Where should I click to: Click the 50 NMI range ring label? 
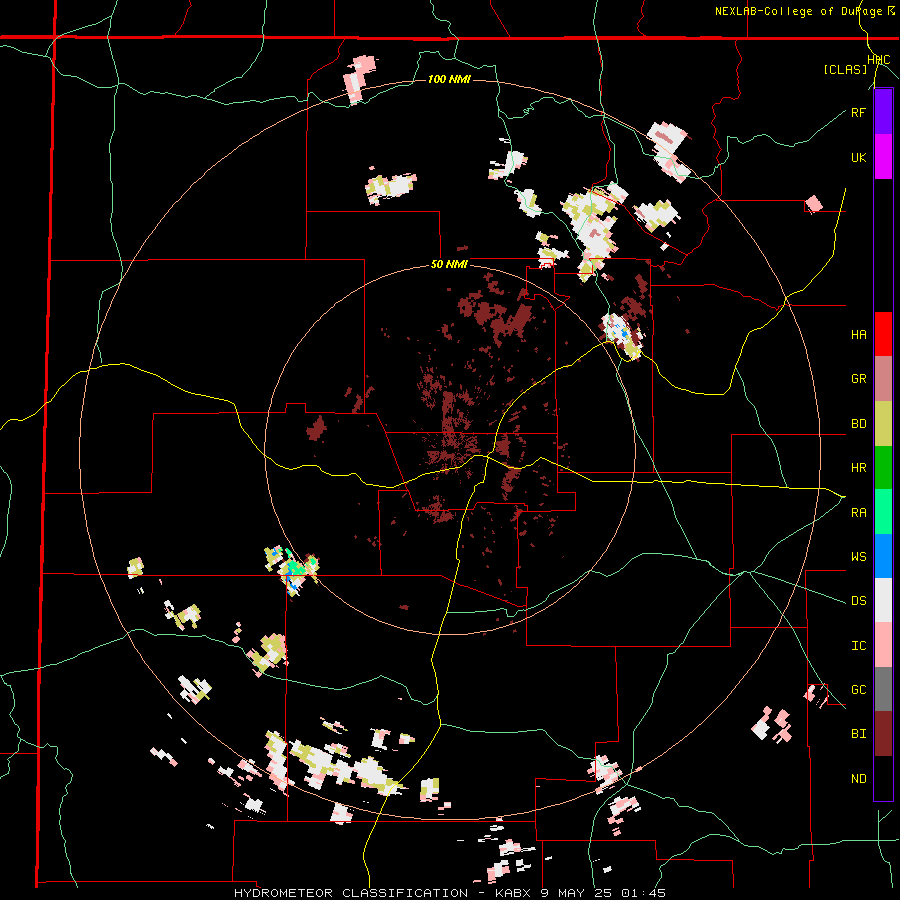[x=449, y=265]
